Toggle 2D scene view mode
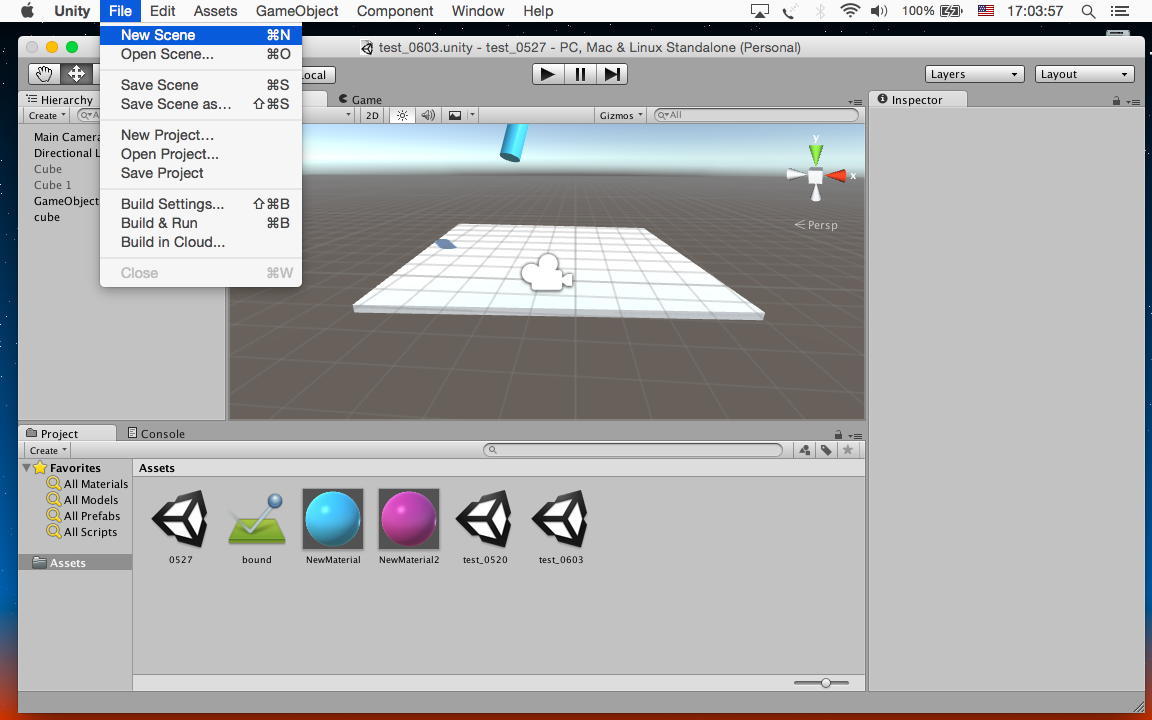1152x720 pixels. 372,115
